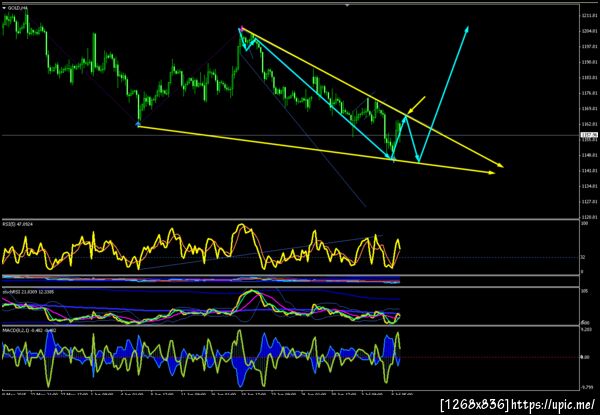The image size is (600, 415).
Task: Click the 1141 price level on axis
Action: (x=588, y=171)
